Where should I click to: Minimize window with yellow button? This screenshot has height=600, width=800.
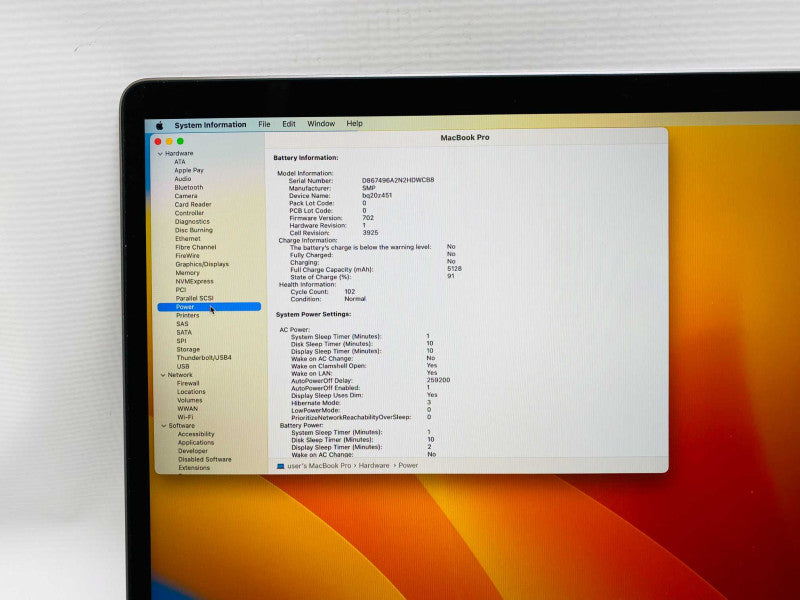[169, 141]
